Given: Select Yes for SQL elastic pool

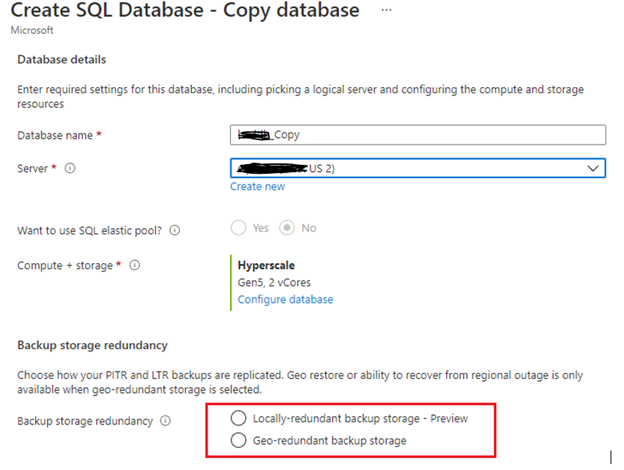Looking at the screenshot, I should [x=239, y=228].
